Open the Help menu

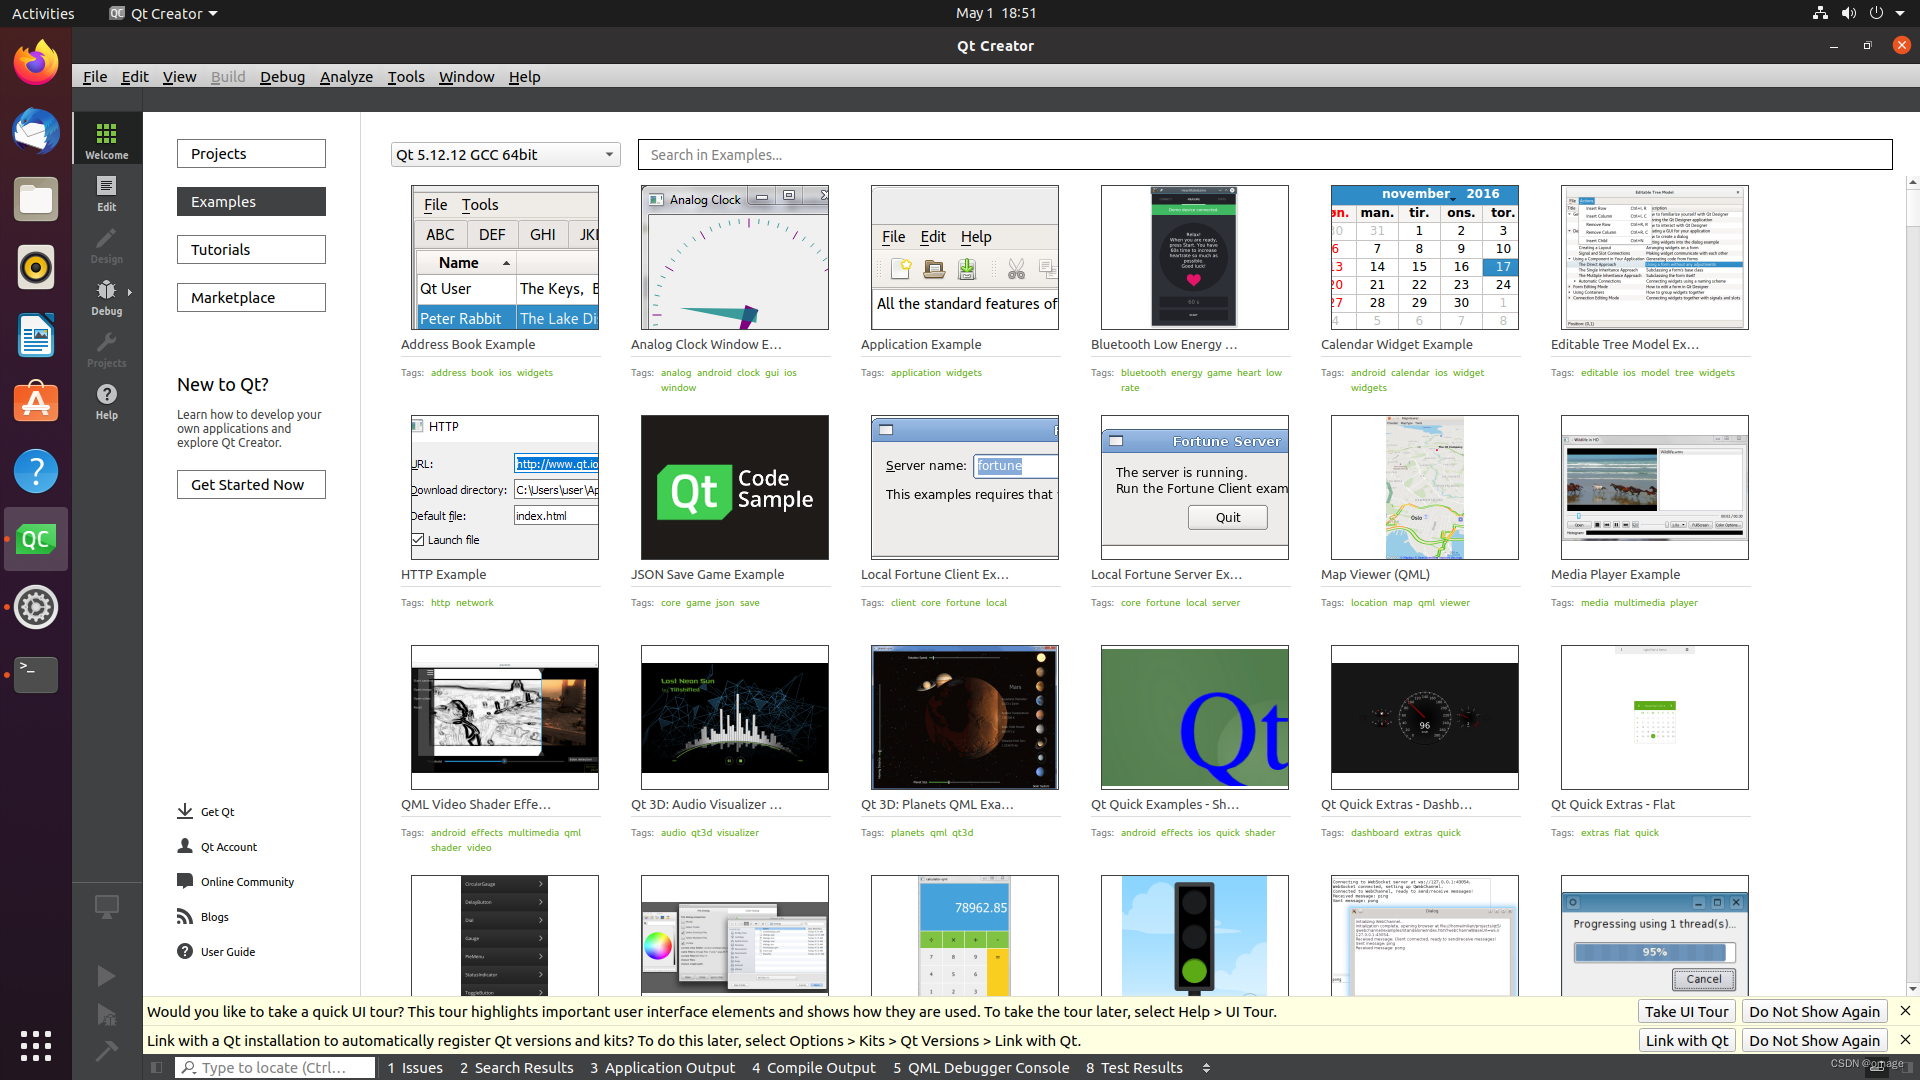(x=524, y=76)
